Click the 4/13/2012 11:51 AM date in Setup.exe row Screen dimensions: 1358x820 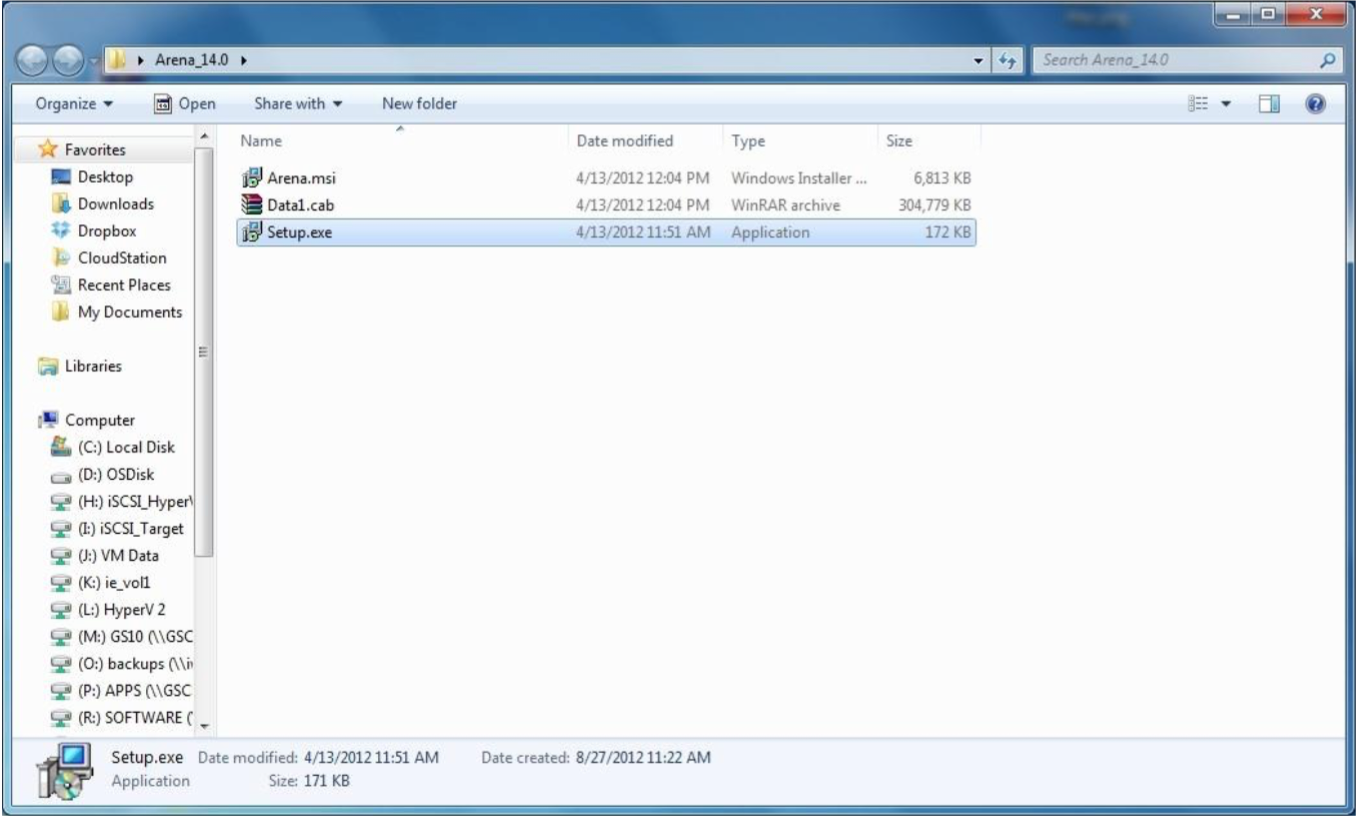tap(643, 232)
